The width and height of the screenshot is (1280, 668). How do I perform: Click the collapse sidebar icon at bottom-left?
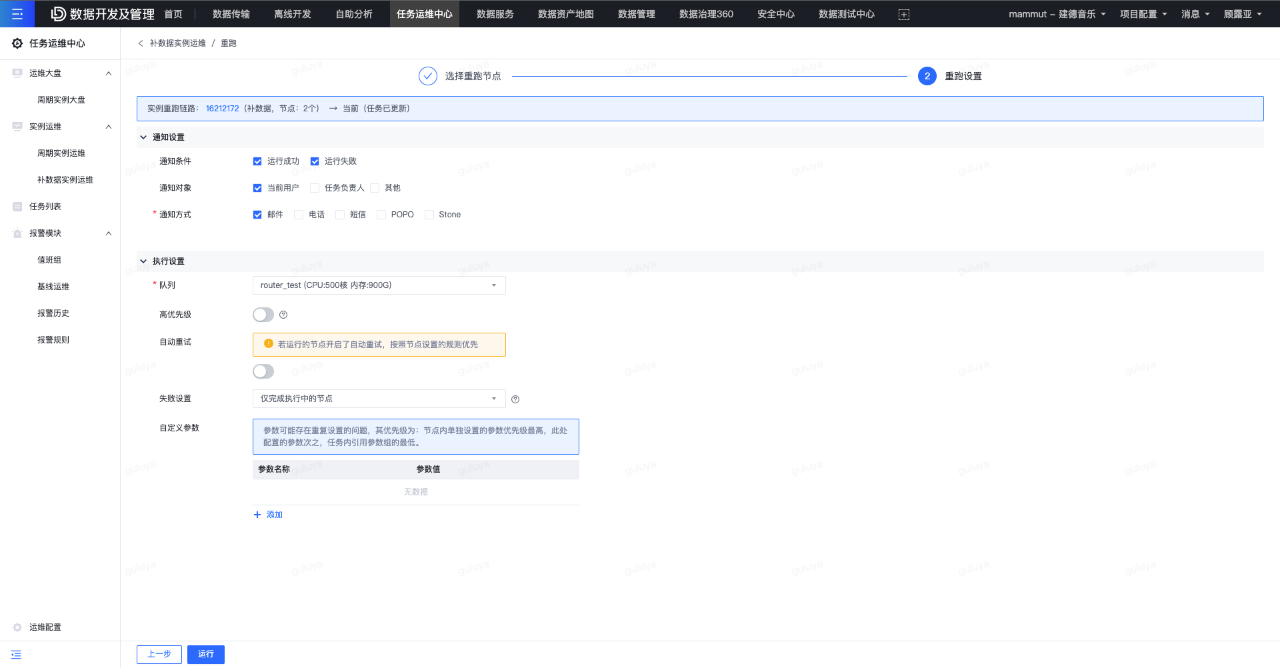[16, 654]
